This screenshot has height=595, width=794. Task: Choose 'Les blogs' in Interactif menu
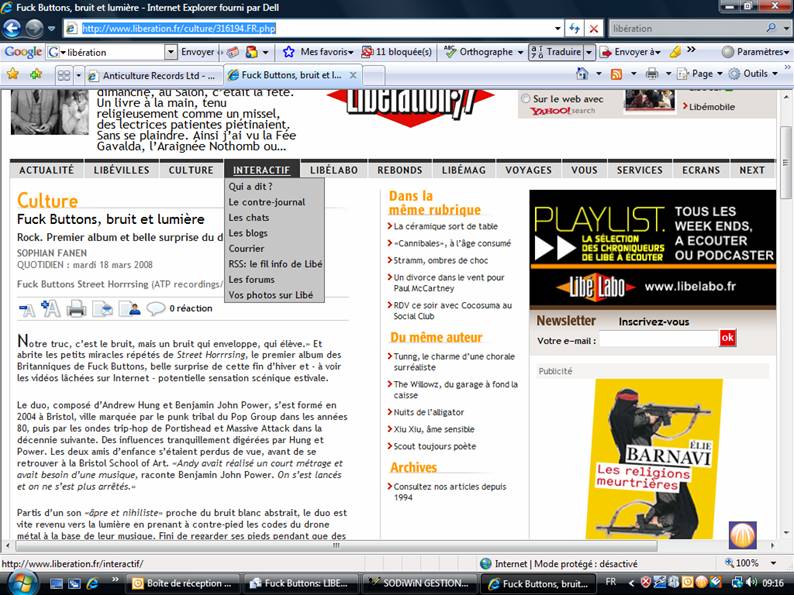point(248,233)
